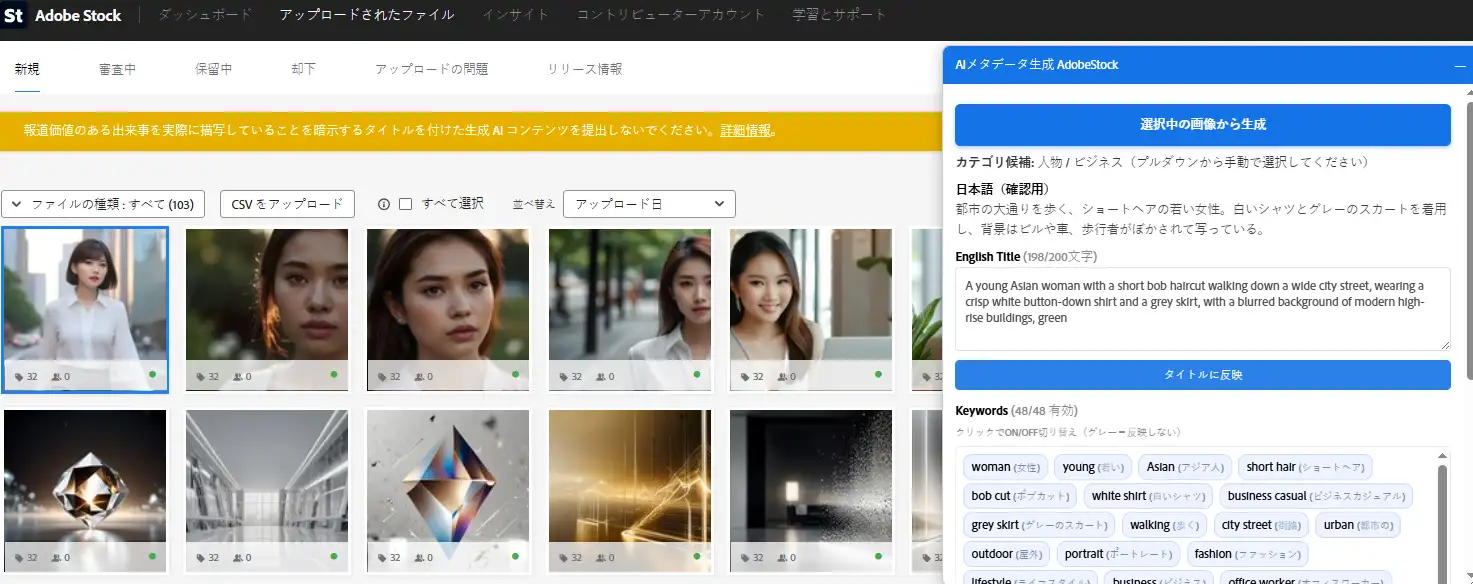Open the ファイルの種類: すべて (103) dropdown
The image size is (1473, 584).
click(104, 204)
